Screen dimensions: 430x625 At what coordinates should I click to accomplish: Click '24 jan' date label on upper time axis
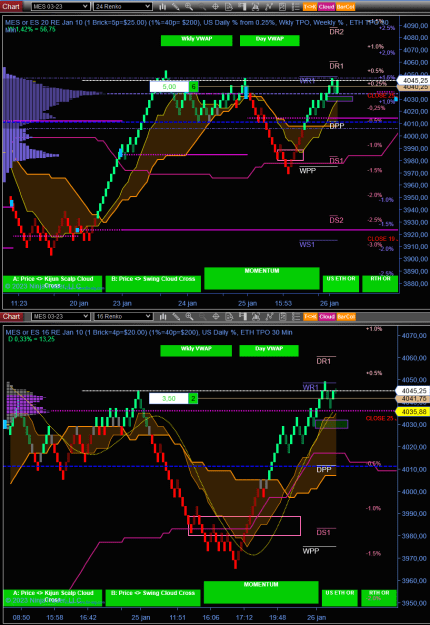187,303
